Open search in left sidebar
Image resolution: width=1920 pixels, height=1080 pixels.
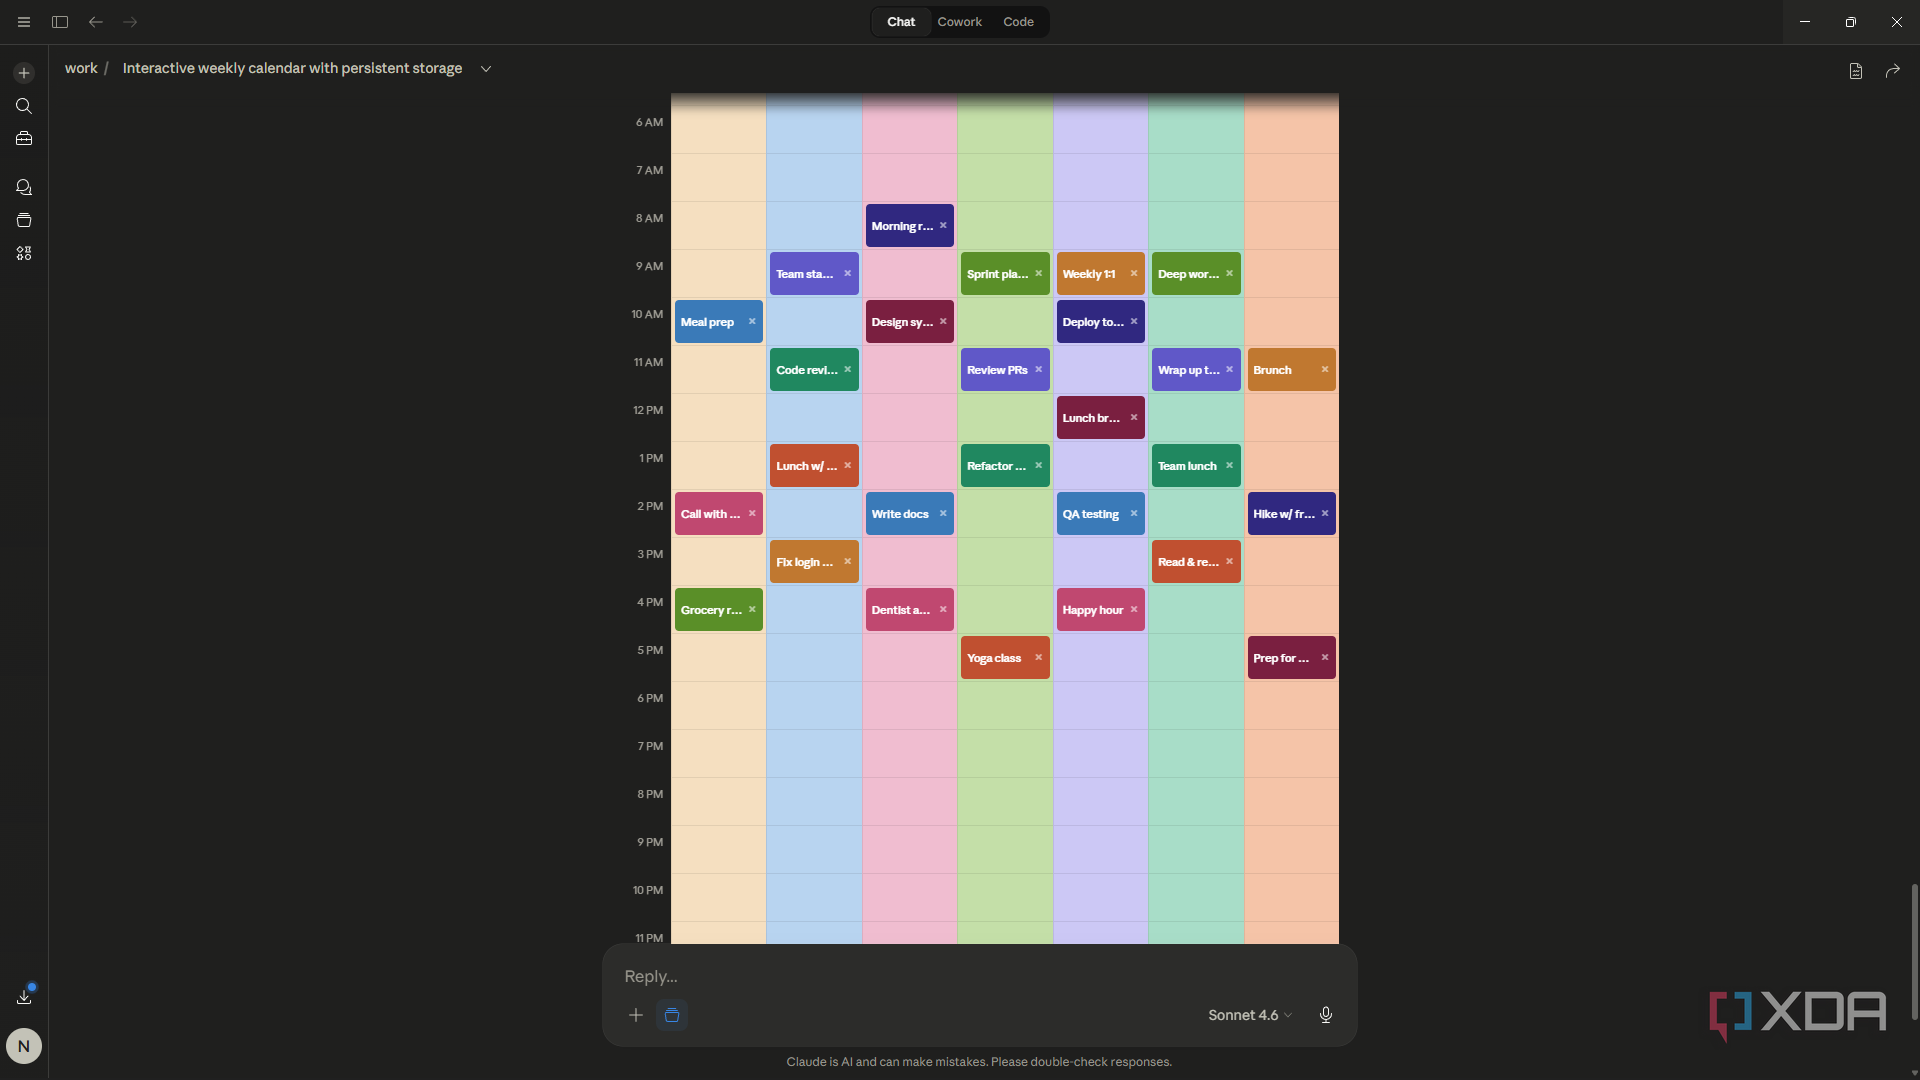pyautogui.click(x=24, y=106)
